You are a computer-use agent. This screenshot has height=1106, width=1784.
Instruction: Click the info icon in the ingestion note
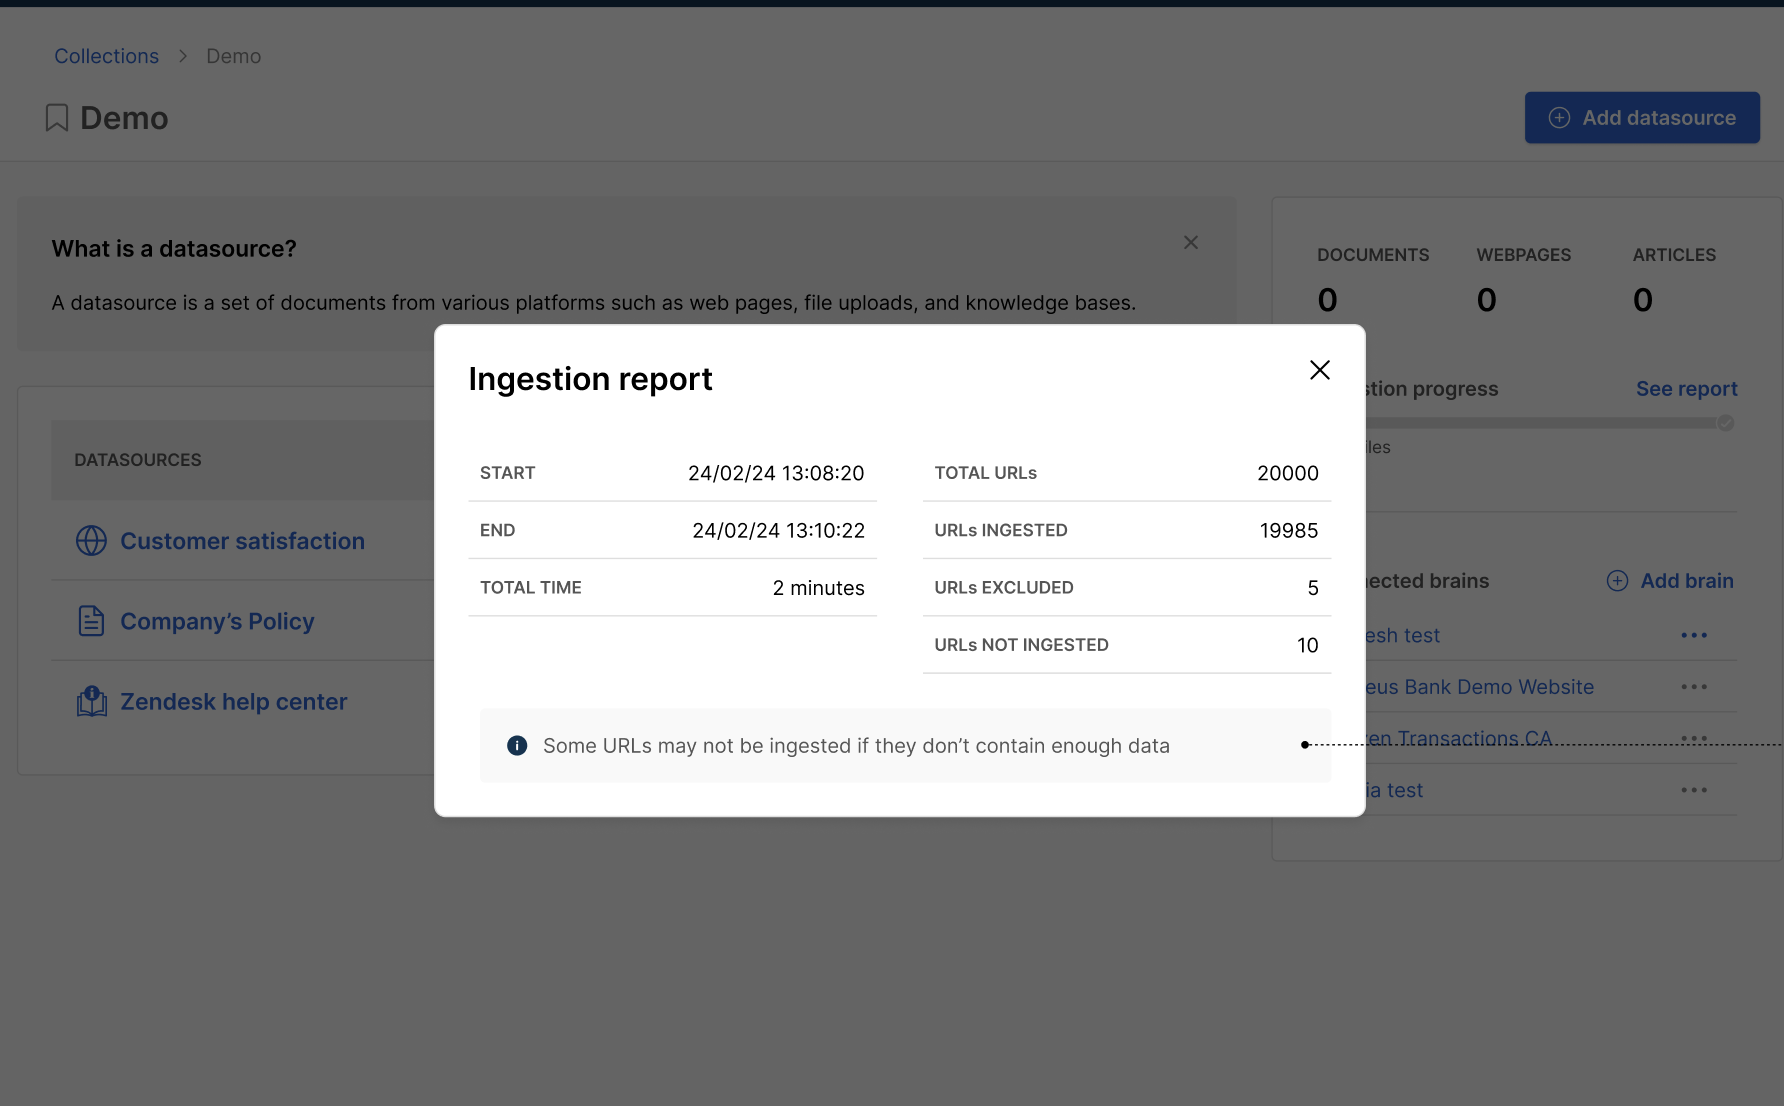517,746
